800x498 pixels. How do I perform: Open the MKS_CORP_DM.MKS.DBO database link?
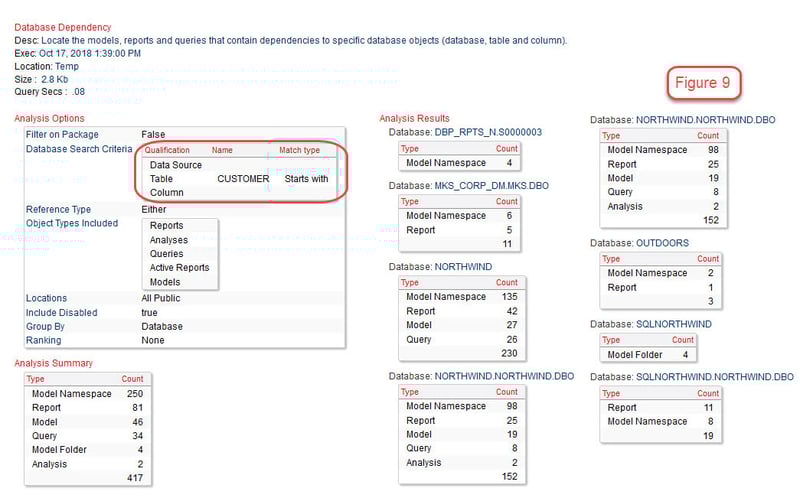pos(491,186)
